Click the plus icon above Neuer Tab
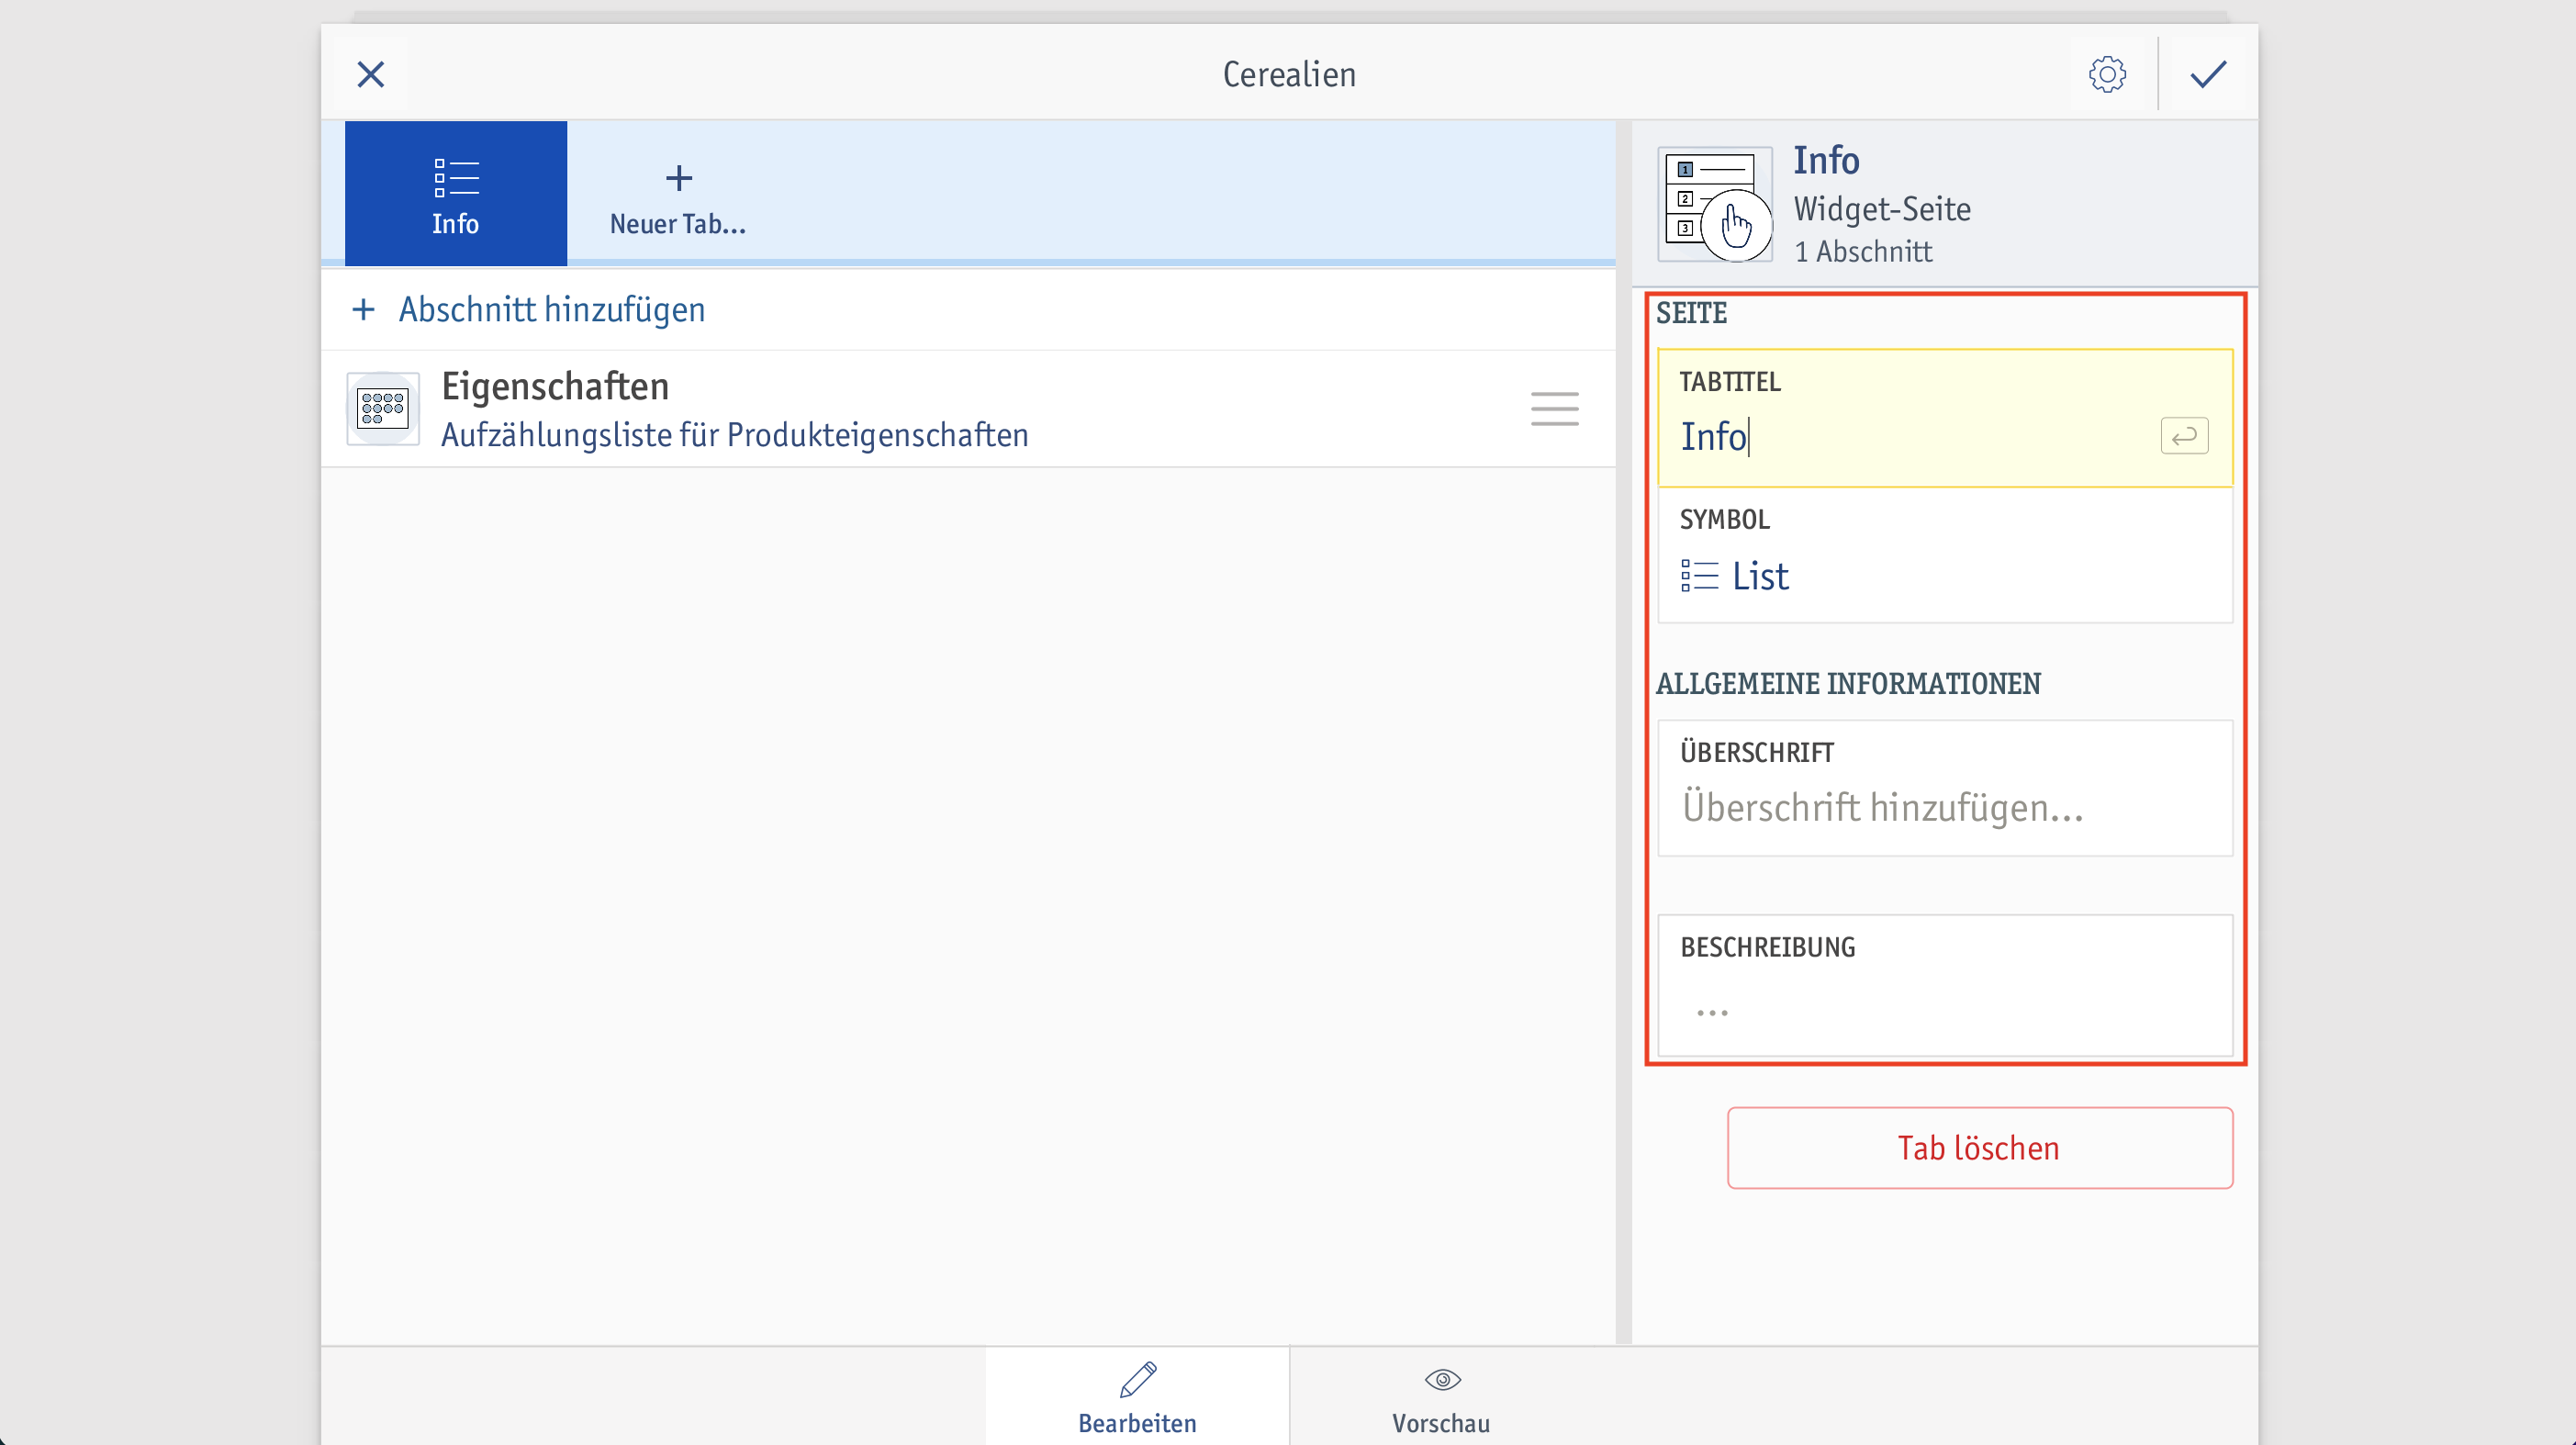This screenshot has height=1445, width=2576. pyautogui.click(x=679, y=178)
